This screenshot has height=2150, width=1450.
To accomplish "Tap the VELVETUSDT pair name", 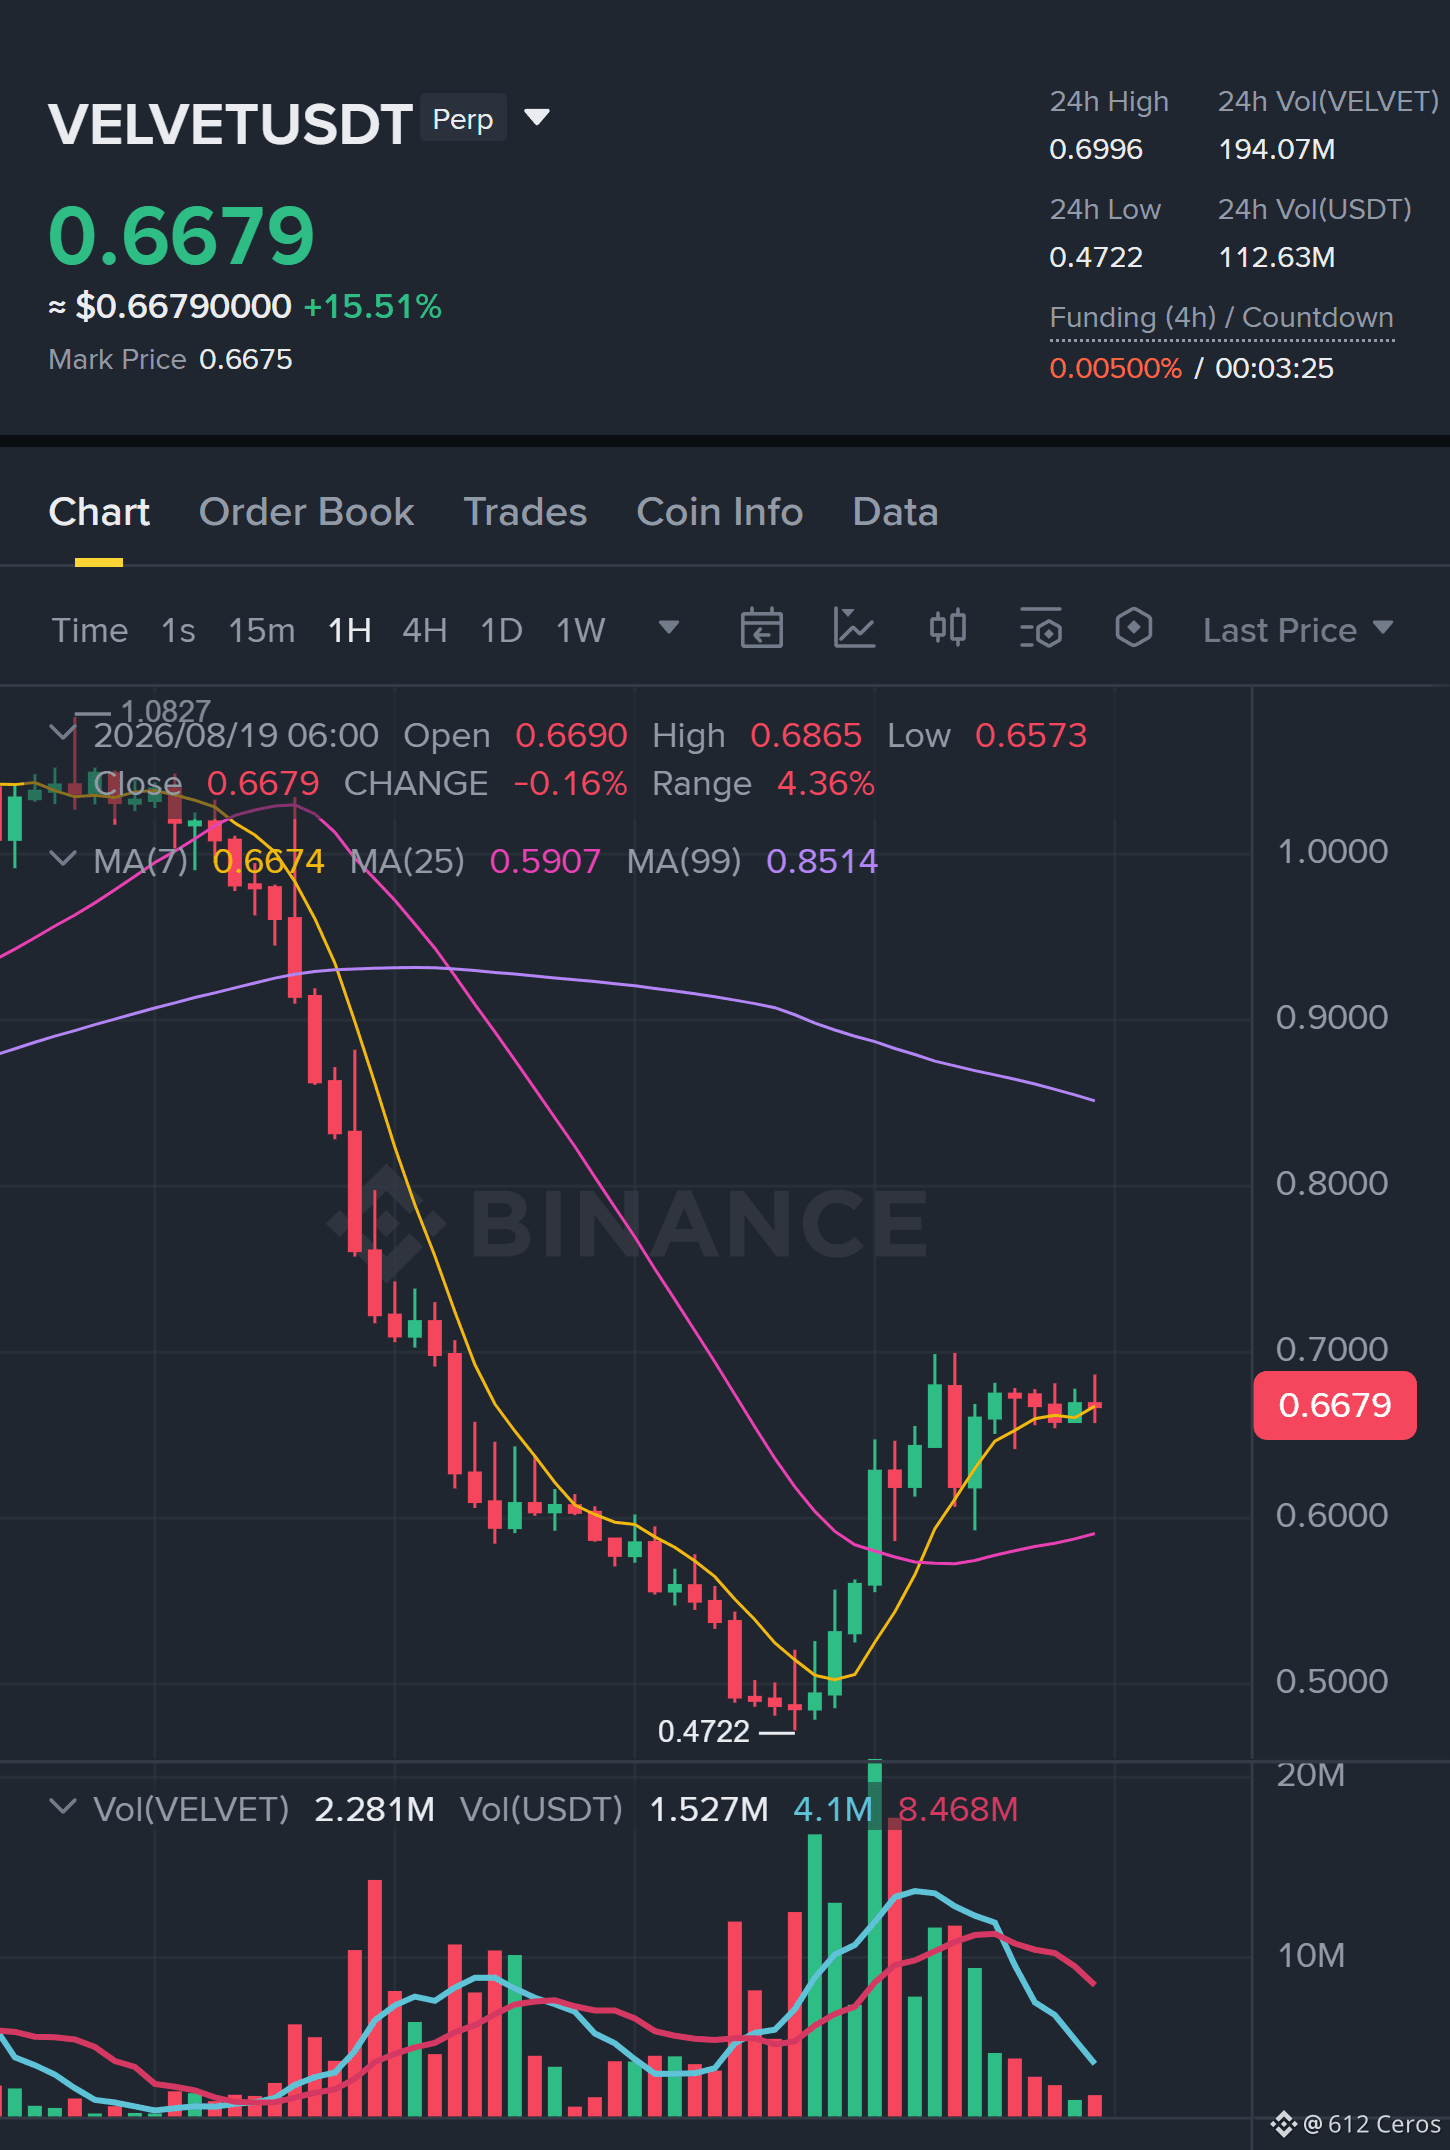I will pyautogui.click(x=230, y=124).
